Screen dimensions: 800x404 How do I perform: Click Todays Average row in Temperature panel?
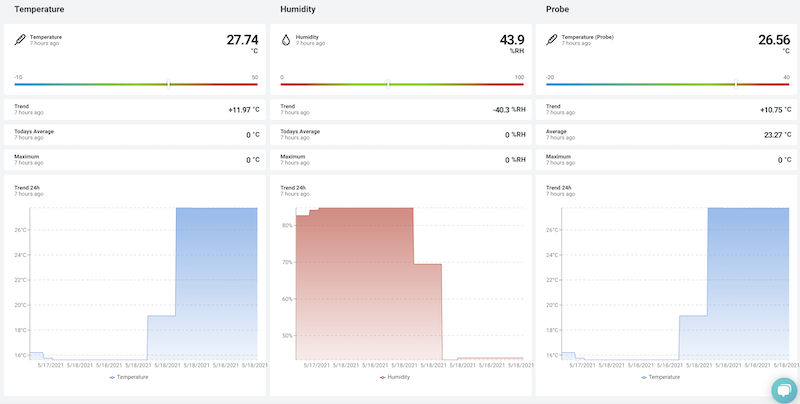pyautogui.click(x=136, y=134)
